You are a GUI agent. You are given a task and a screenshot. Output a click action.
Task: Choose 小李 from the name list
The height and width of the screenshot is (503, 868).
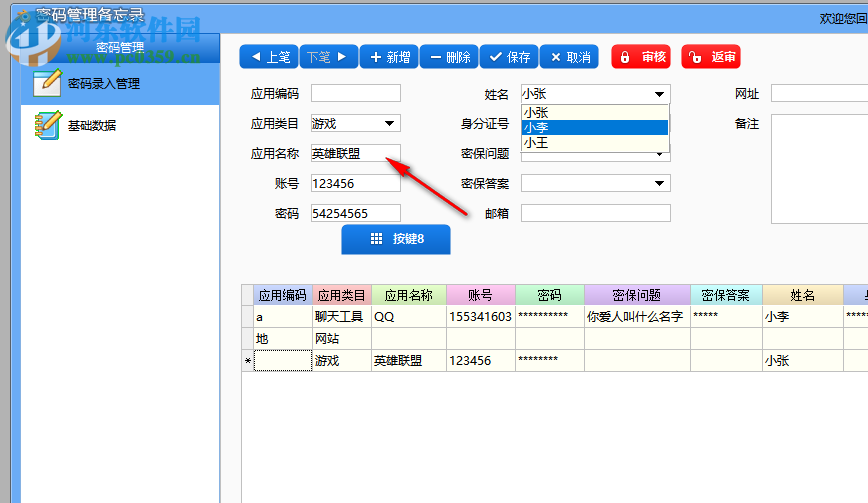pos(595,128)
